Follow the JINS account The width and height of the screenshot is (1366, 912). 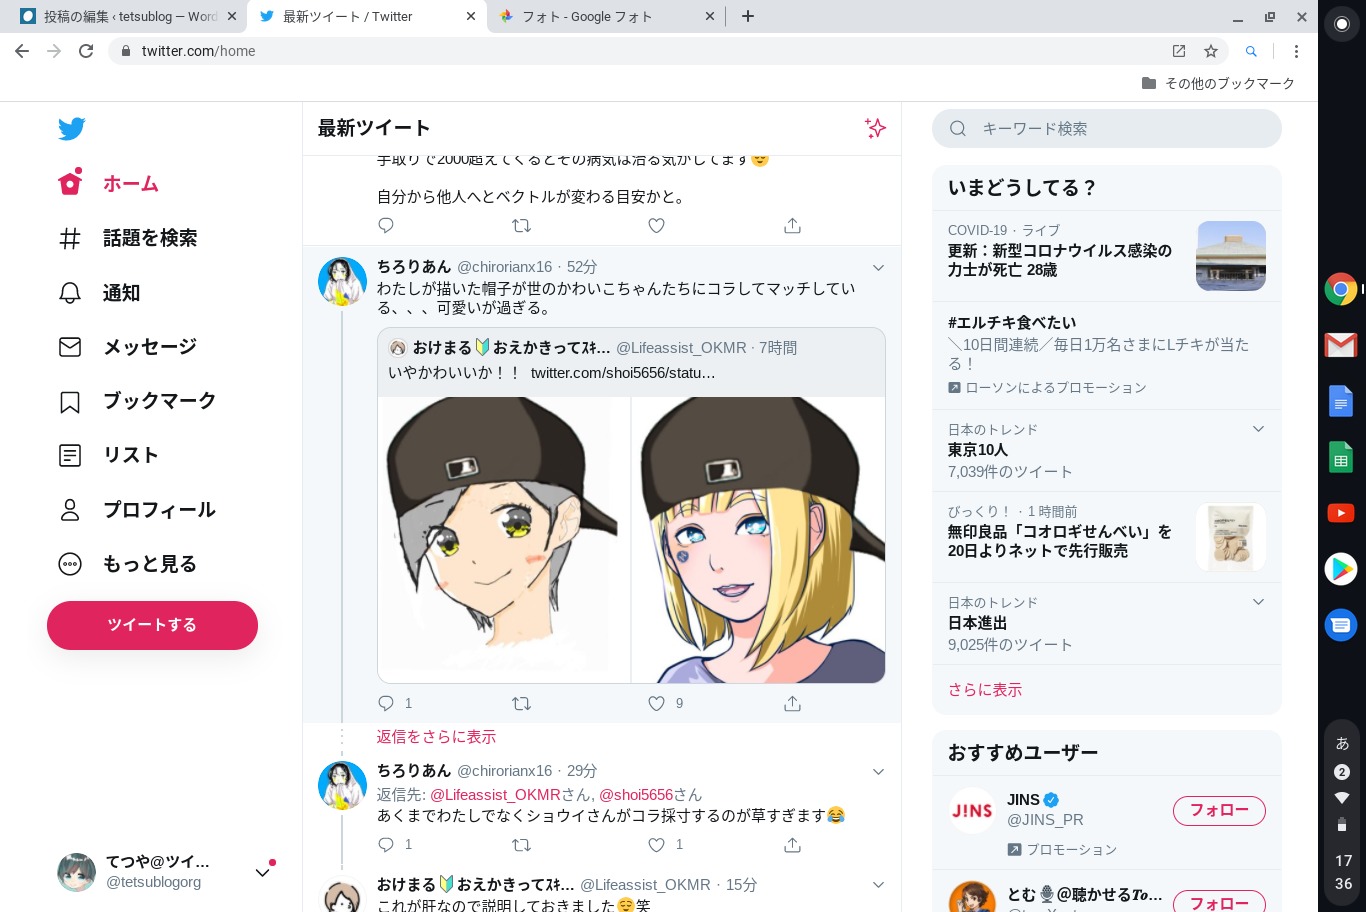1219,811
